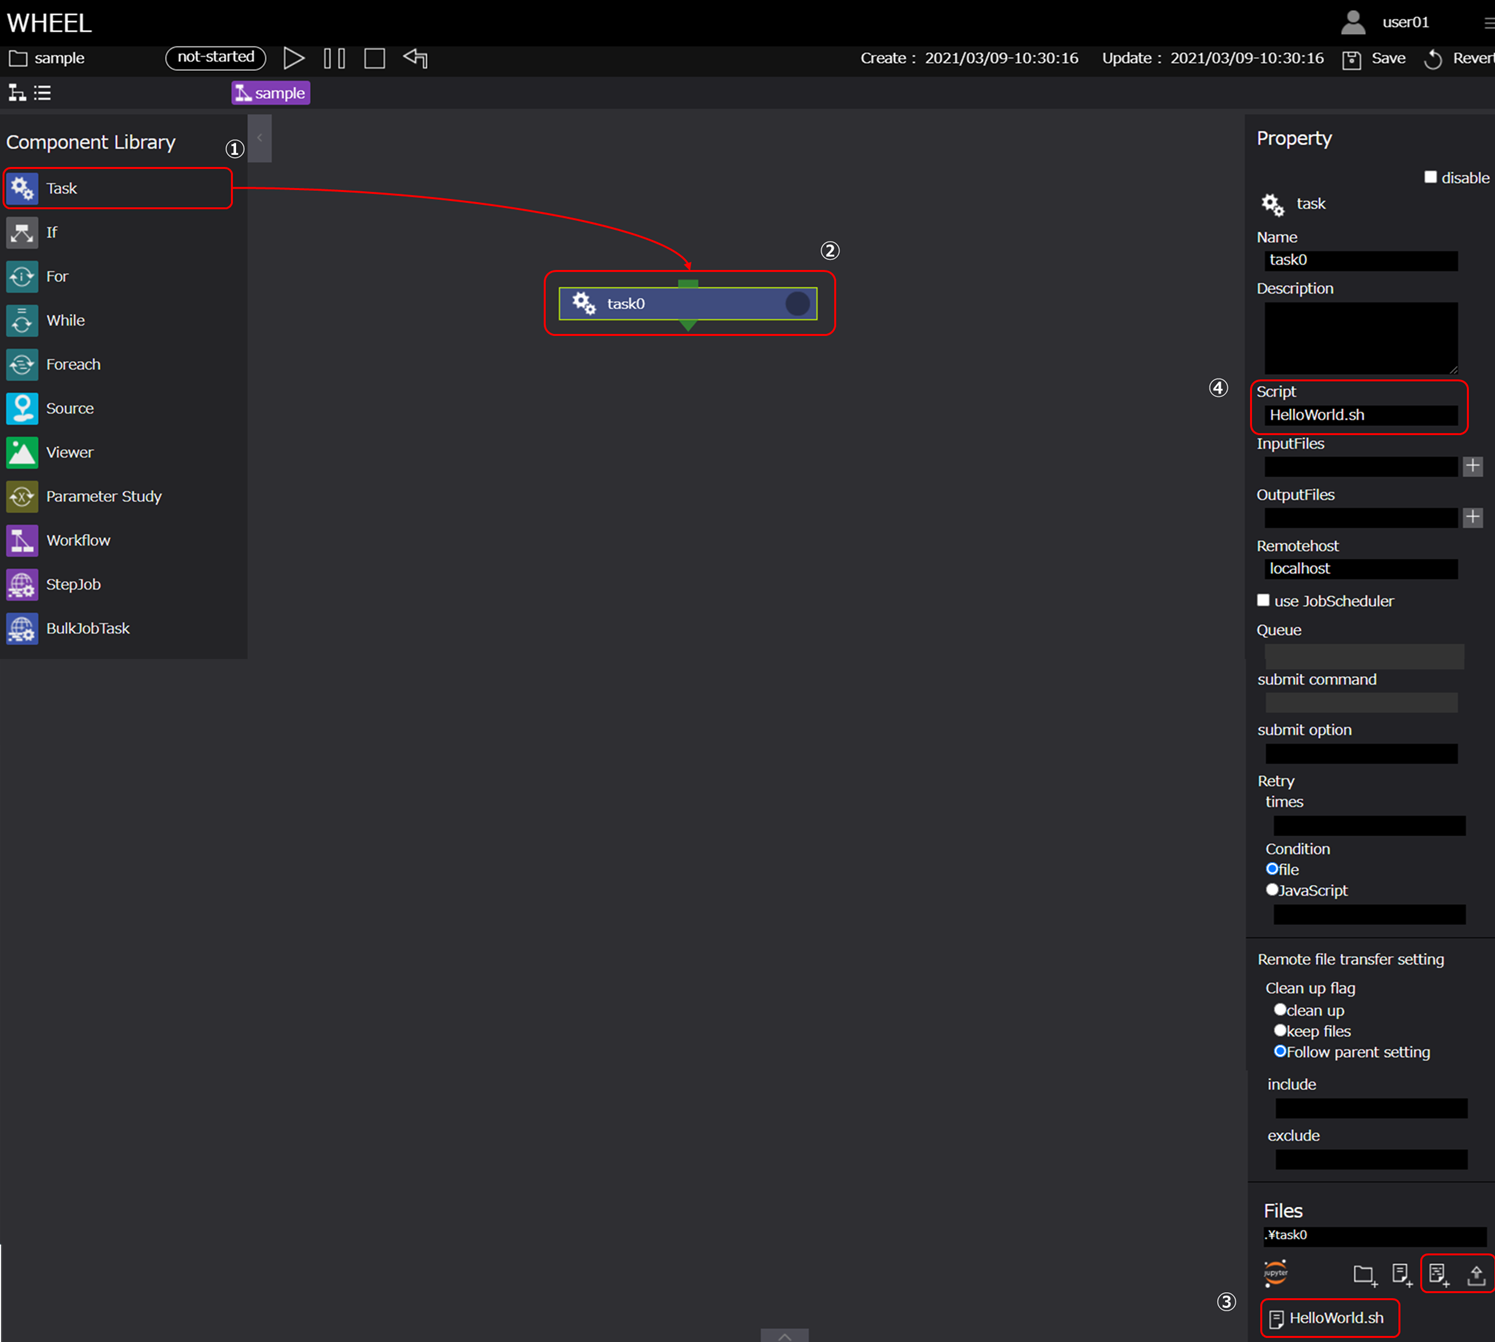Enable the disable checkbox for task

(1430, 177)
